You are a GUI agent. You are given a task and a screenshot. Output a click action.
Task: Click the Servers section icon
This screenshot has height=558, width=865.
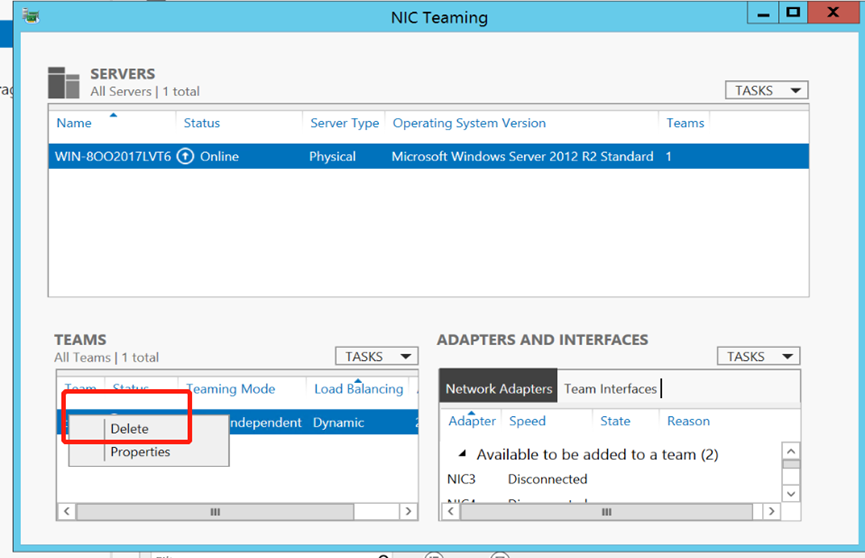pos(63,83)
